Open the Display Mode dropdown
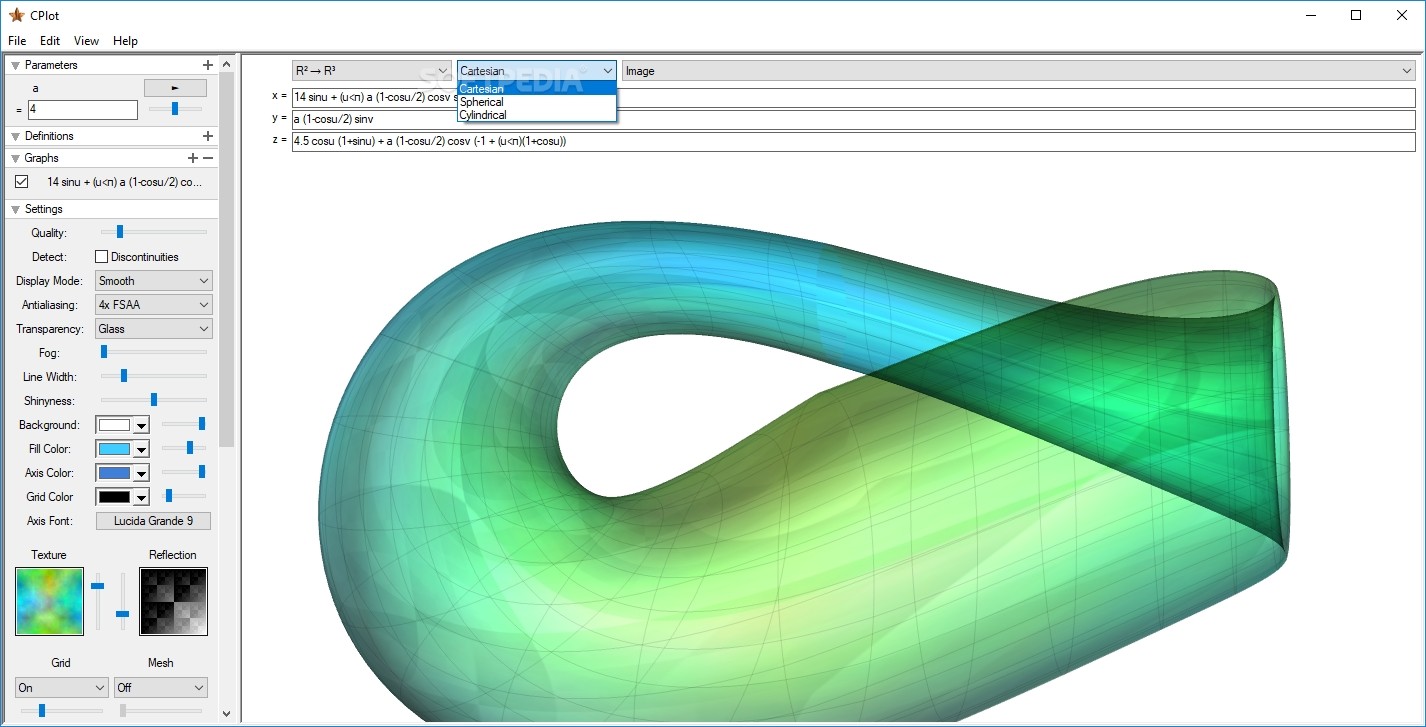This screenshot has height=727, width=1426. [154, 281]
